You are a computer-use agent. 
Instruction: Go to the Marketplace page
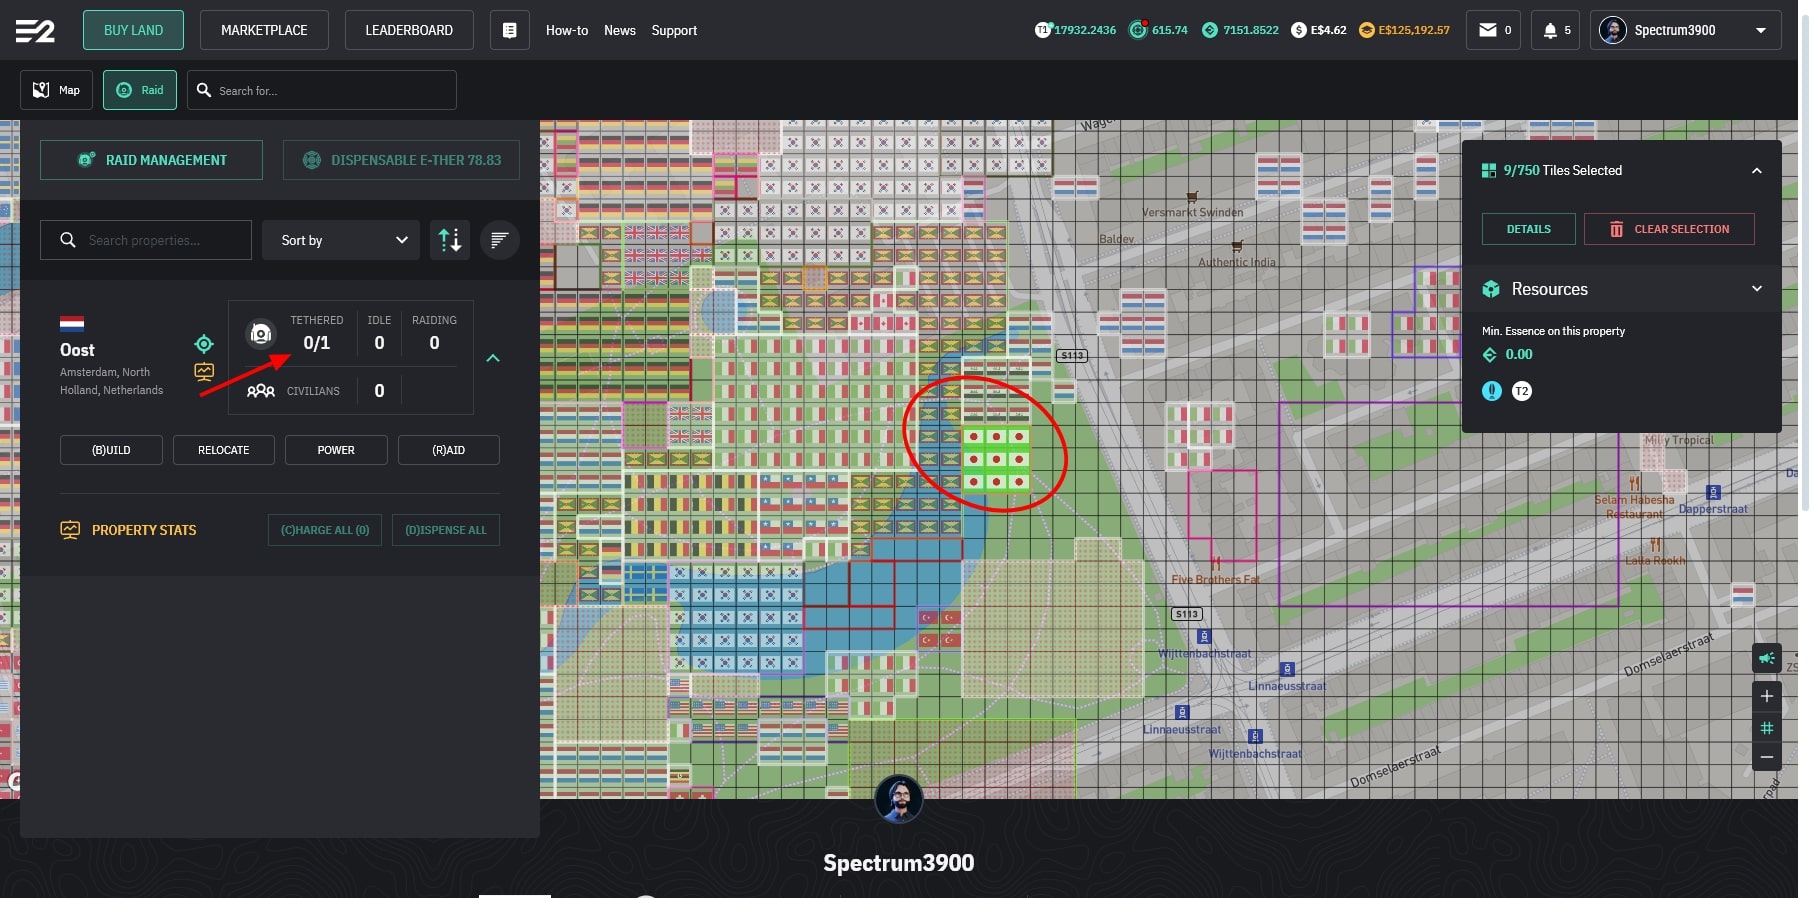coord(264,30)
